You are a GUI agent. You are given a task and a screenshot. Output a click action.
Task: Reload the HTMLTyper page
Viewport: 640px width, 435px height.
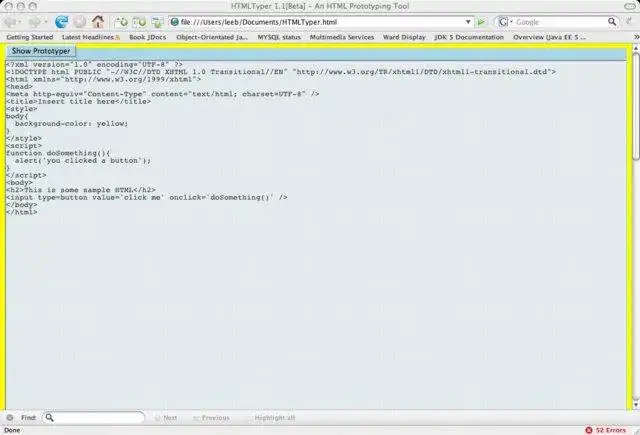click(62, 22)
